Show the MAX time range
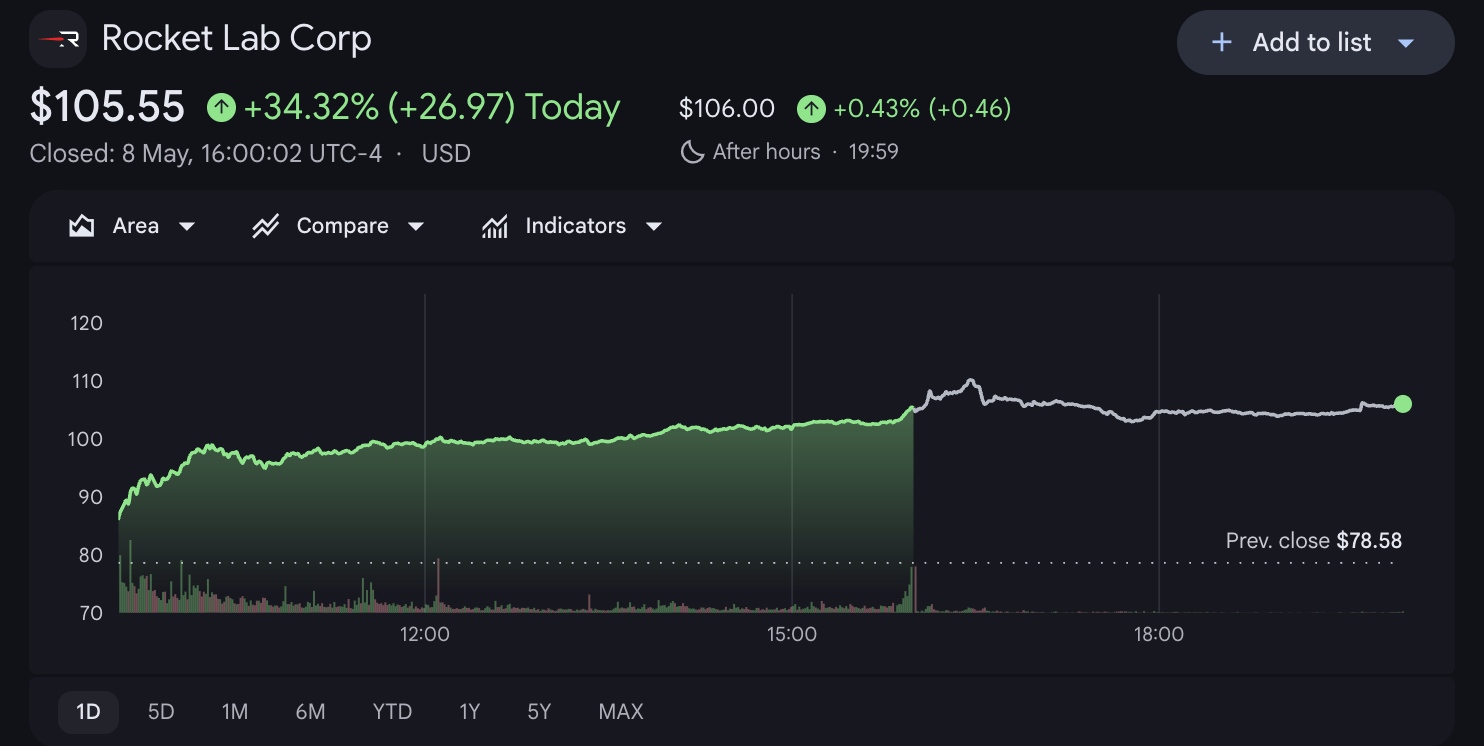This screenshot has height=746, width=1484. coord(621,712)
